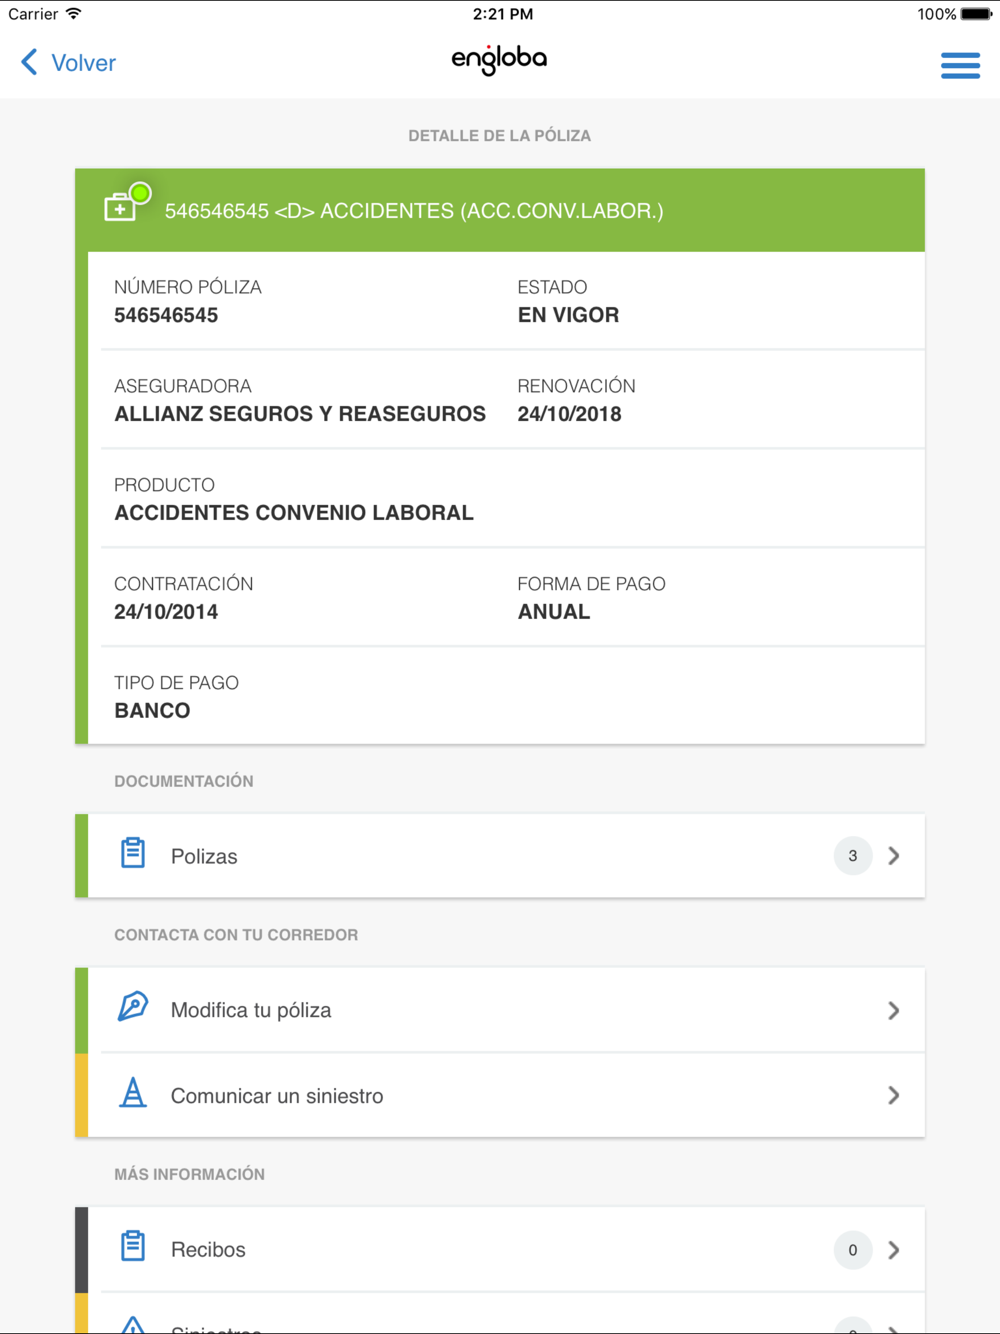Image resolution: width=1000 pixels, height=1334 pixels.
Task: Expand Recibos with its right chevron
Action: [x=894, y=1250]
